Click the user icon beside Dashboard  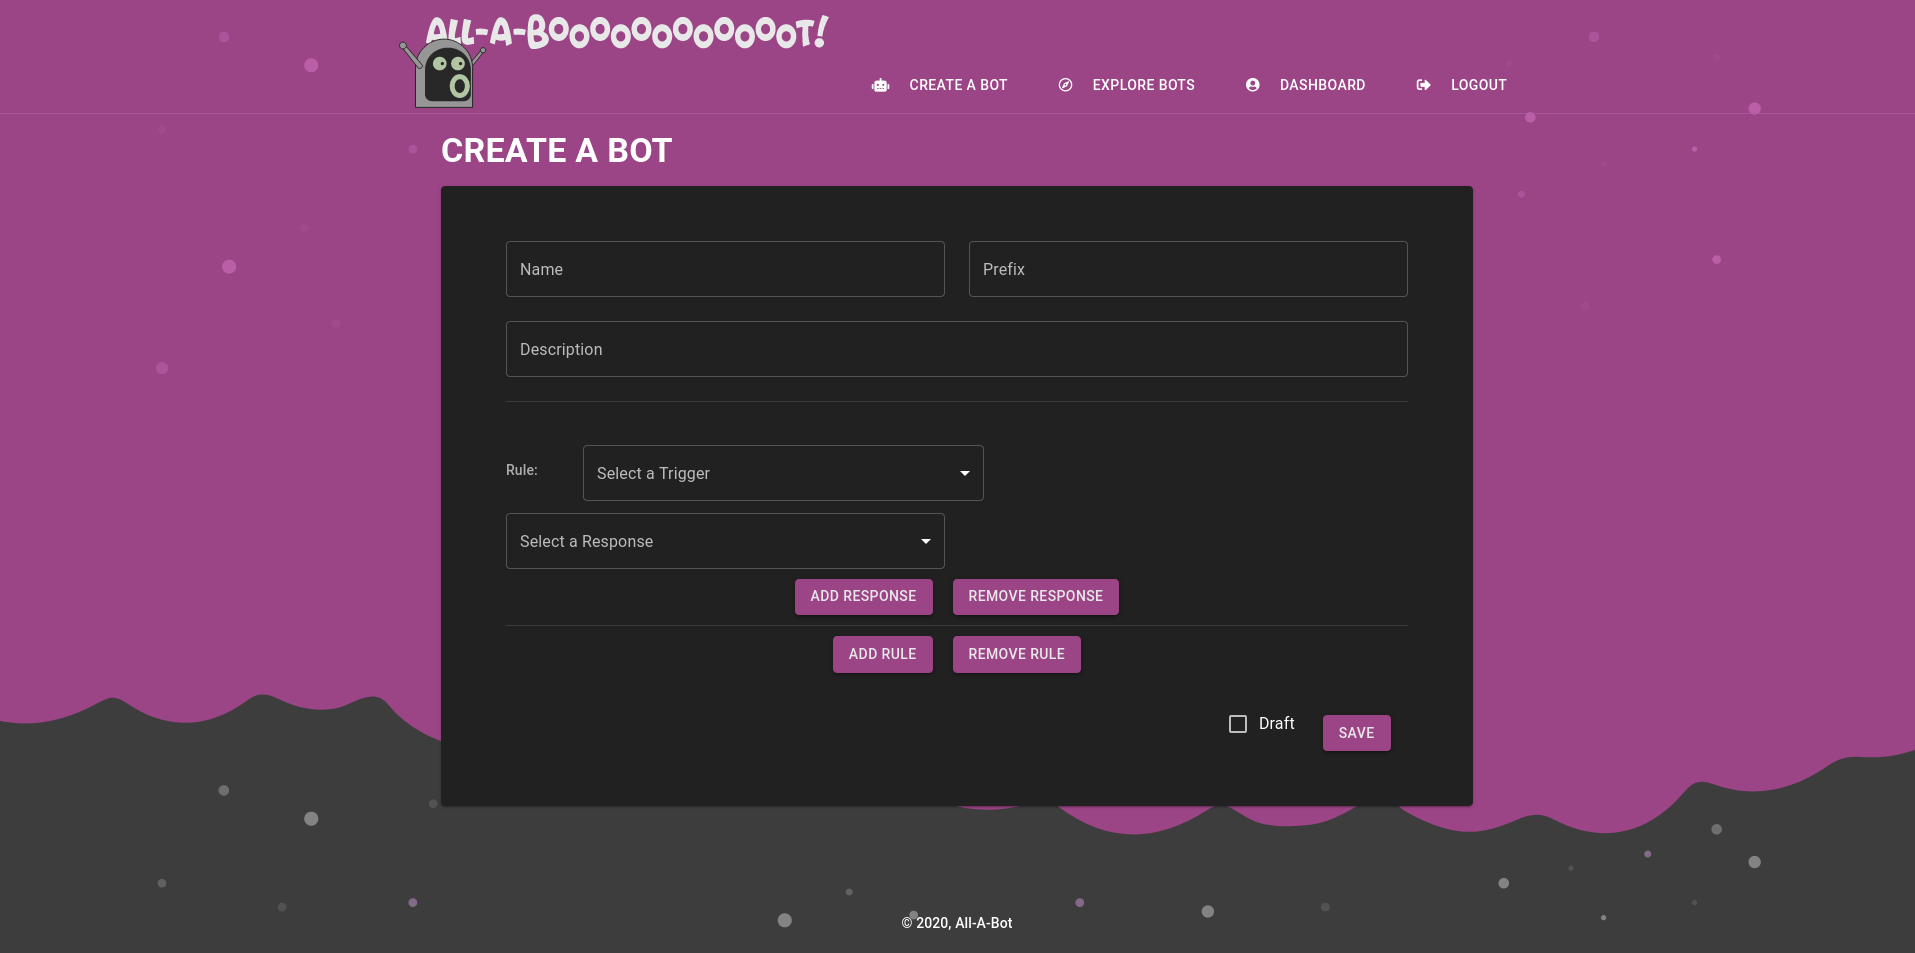coord(1252,85)
